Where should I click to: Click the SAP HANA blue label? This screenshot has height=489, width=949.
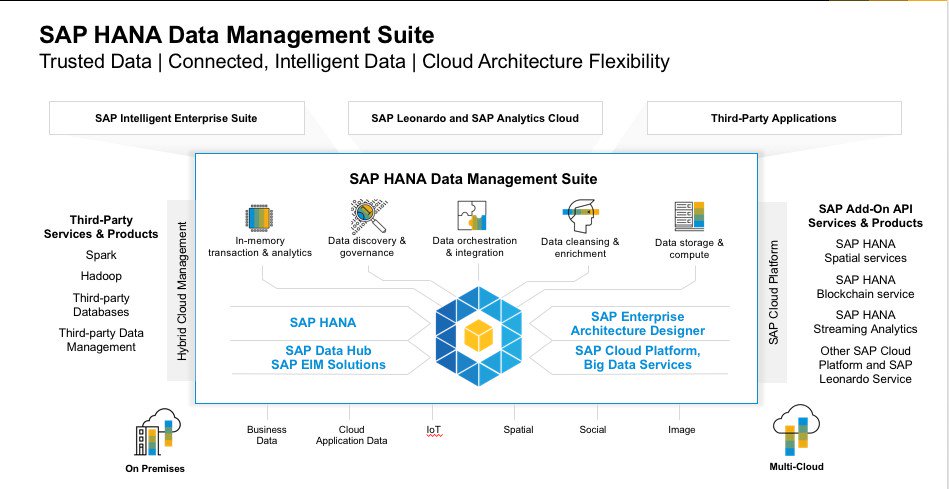pyautogui.click(x=323, y=323)
